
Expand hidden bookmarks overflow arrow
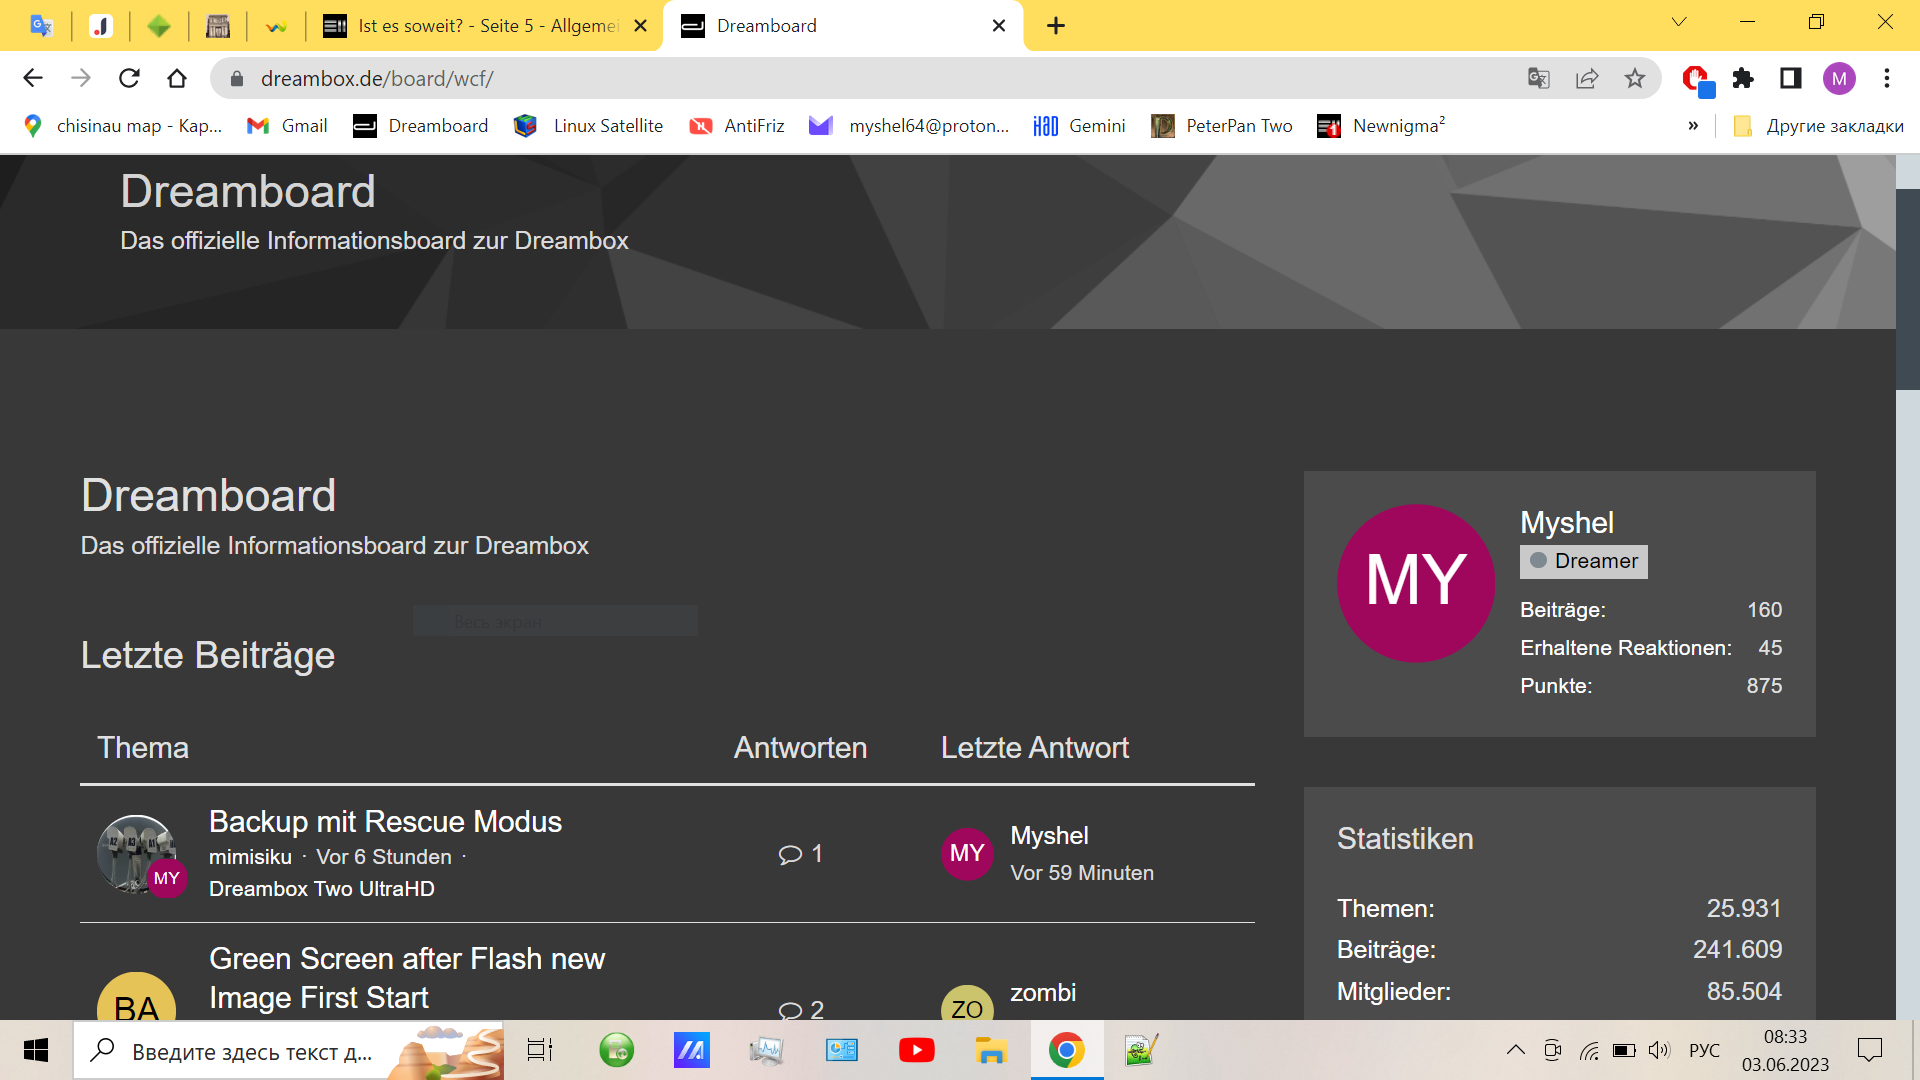point(1693,126)
